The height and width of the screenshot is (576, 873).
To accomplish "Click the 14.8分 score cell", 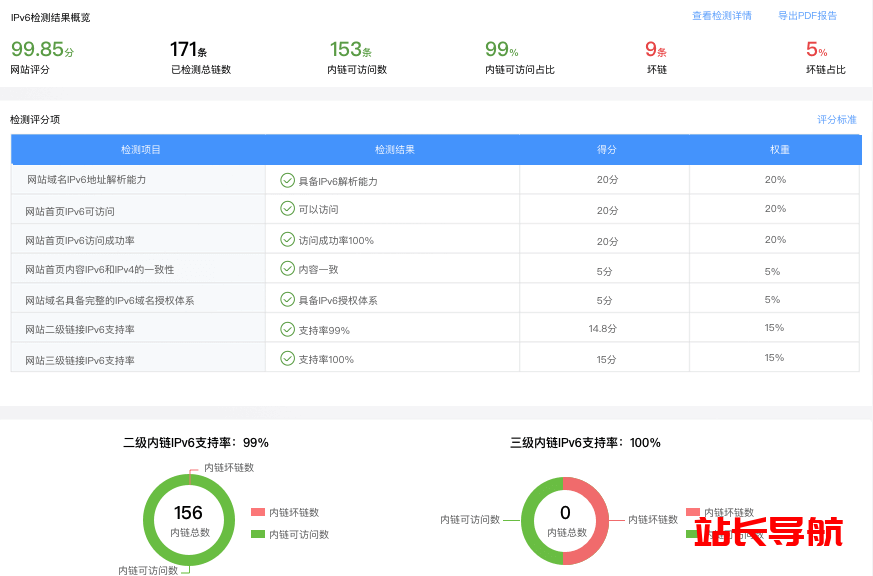I will click(x=602, y=329).
